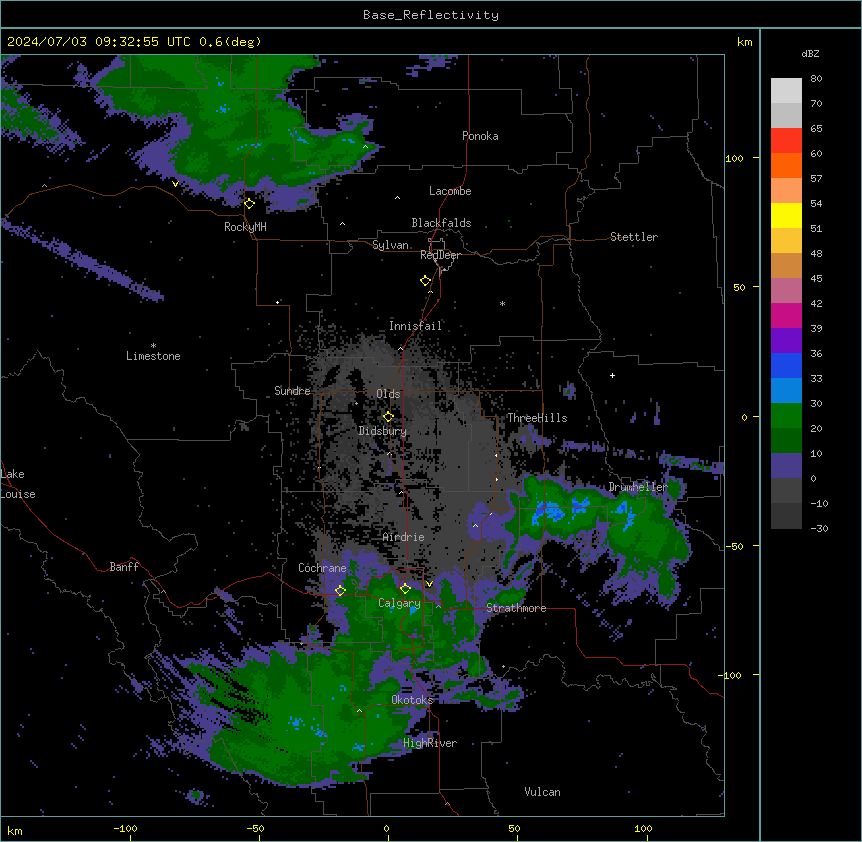The width and height of the screenshot is (862, 842).
Task: Click the 0 tick label on bottom axis
Action: tap(386, 828)
